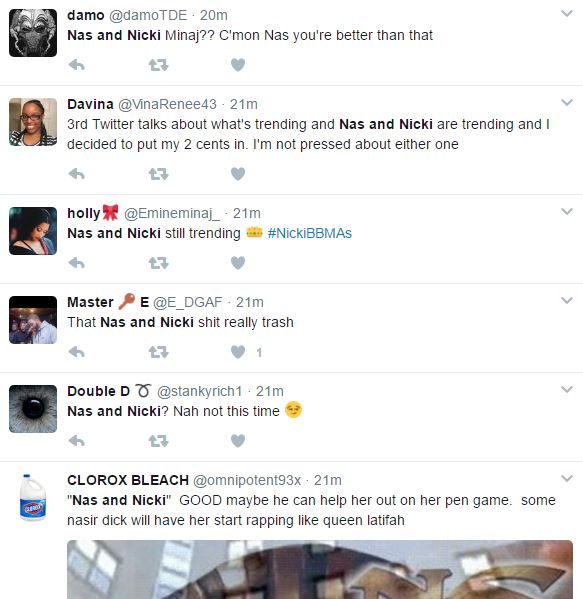583x599 pixels.
Task: Reply to Master E's tweet
Action: pos(76,352)
